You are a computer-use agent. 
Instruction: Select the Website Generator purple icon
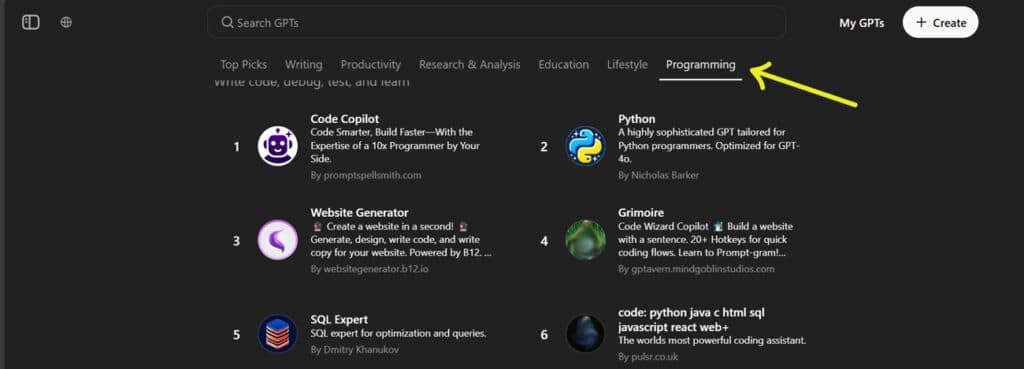pos(278,240)
